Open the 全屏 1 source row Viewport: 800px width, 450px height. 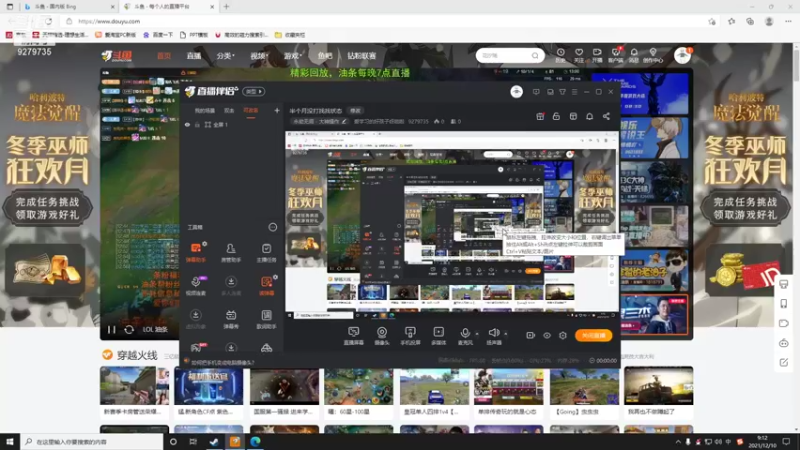(x=231, y=124)
